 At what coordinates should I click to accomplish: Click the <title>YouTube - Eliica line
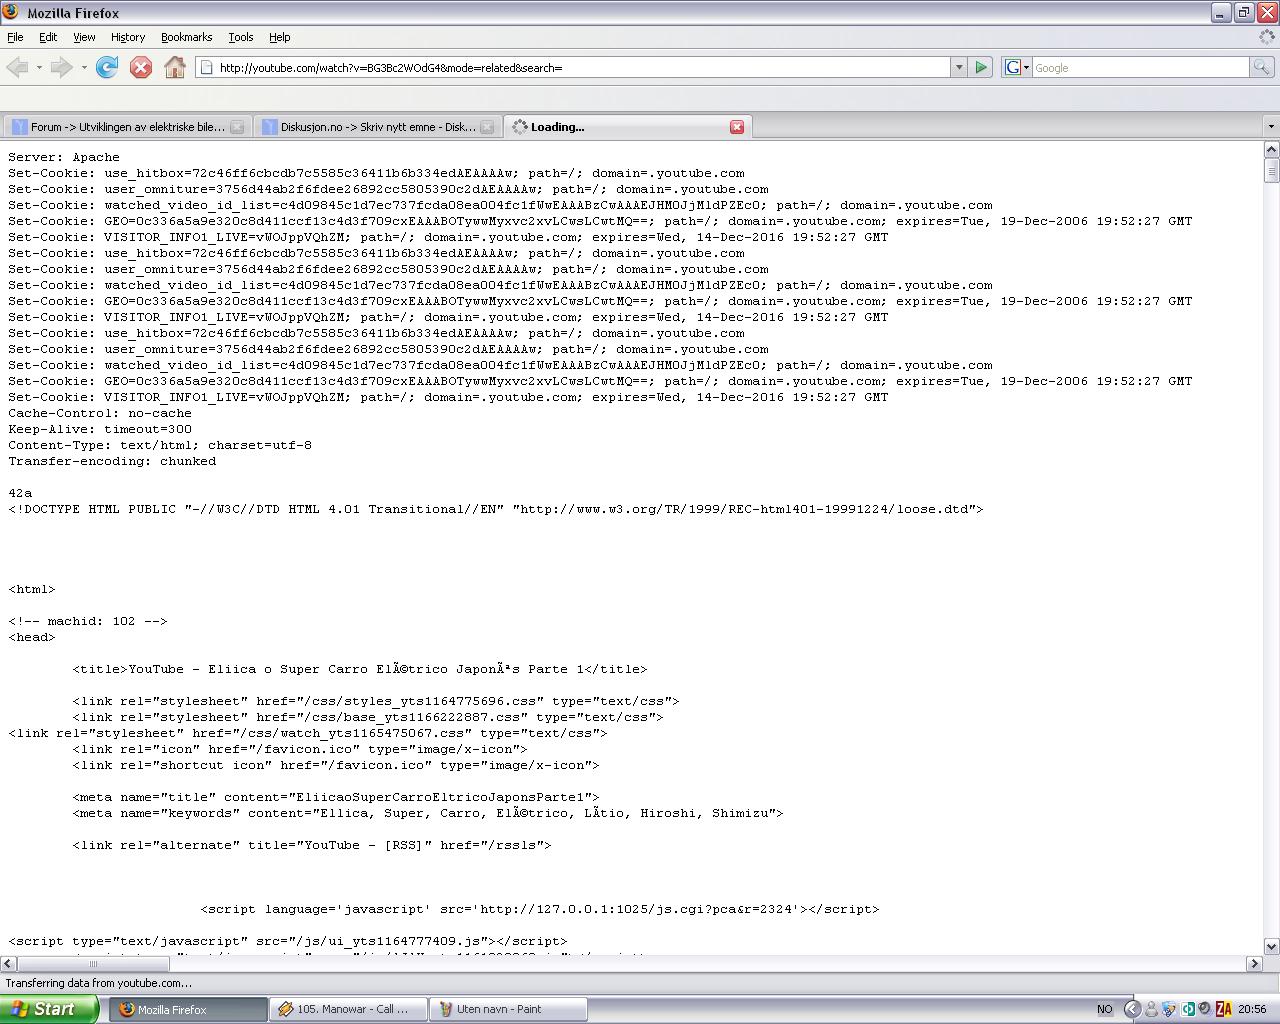[360, 669]
